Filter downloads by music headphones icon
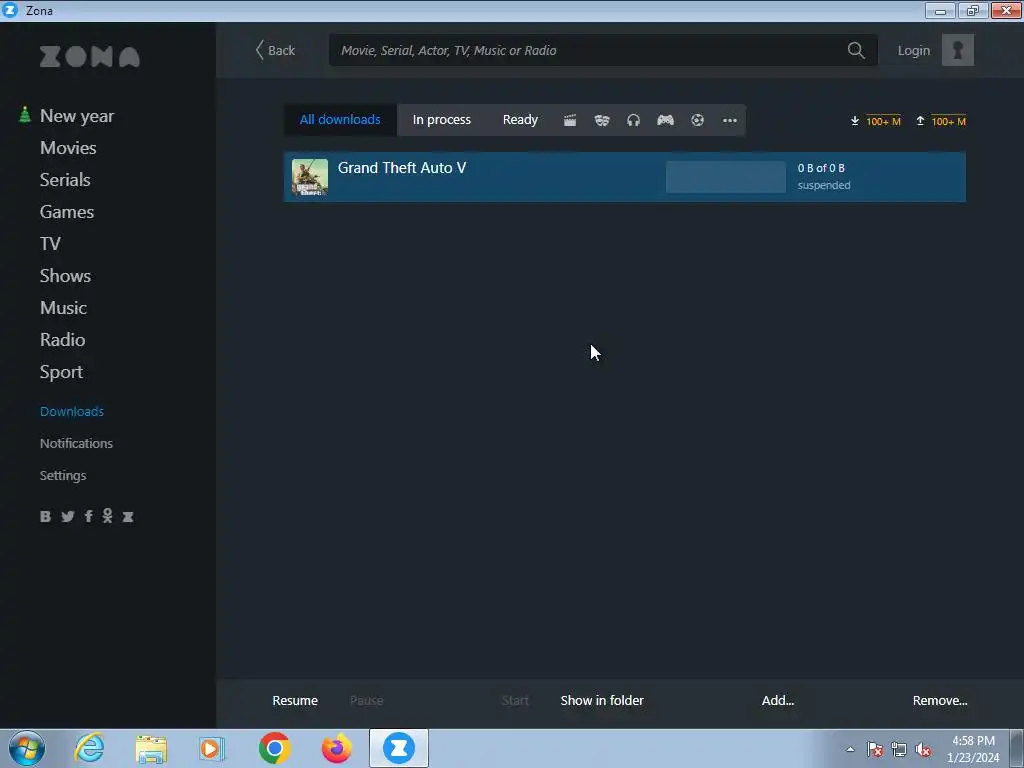Viewport: 1024px width, 768px height. (633, 120)
